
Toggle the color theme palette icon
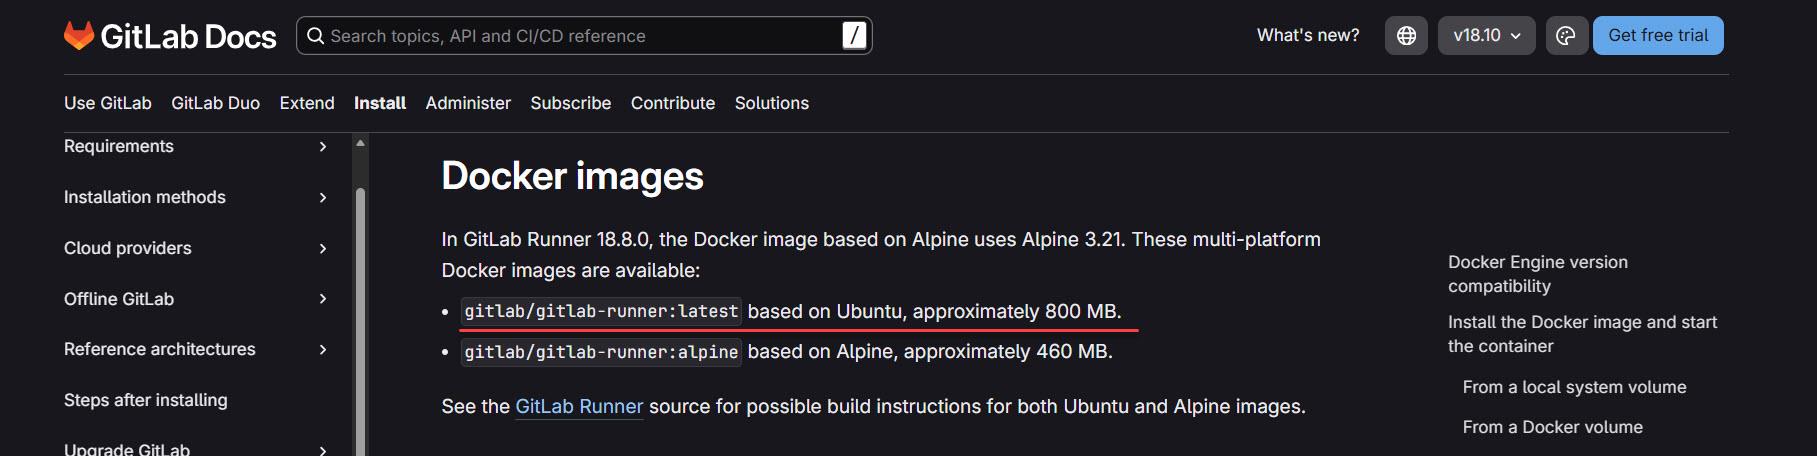(x=1566, y=36)
